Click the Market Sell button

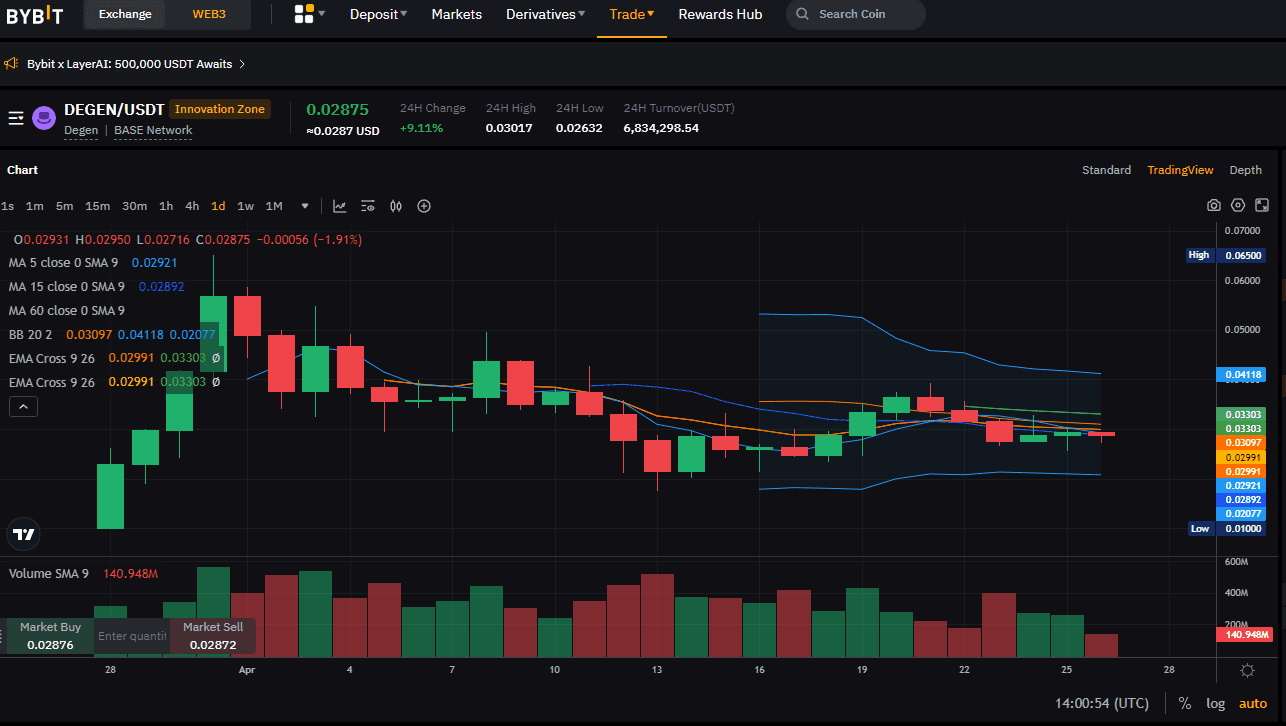tap(212, 636)
